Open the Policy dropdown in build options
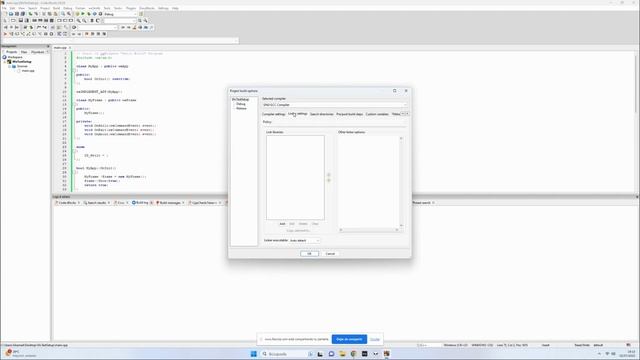This screenshot has height=360, width=640. tap(334, 122)
